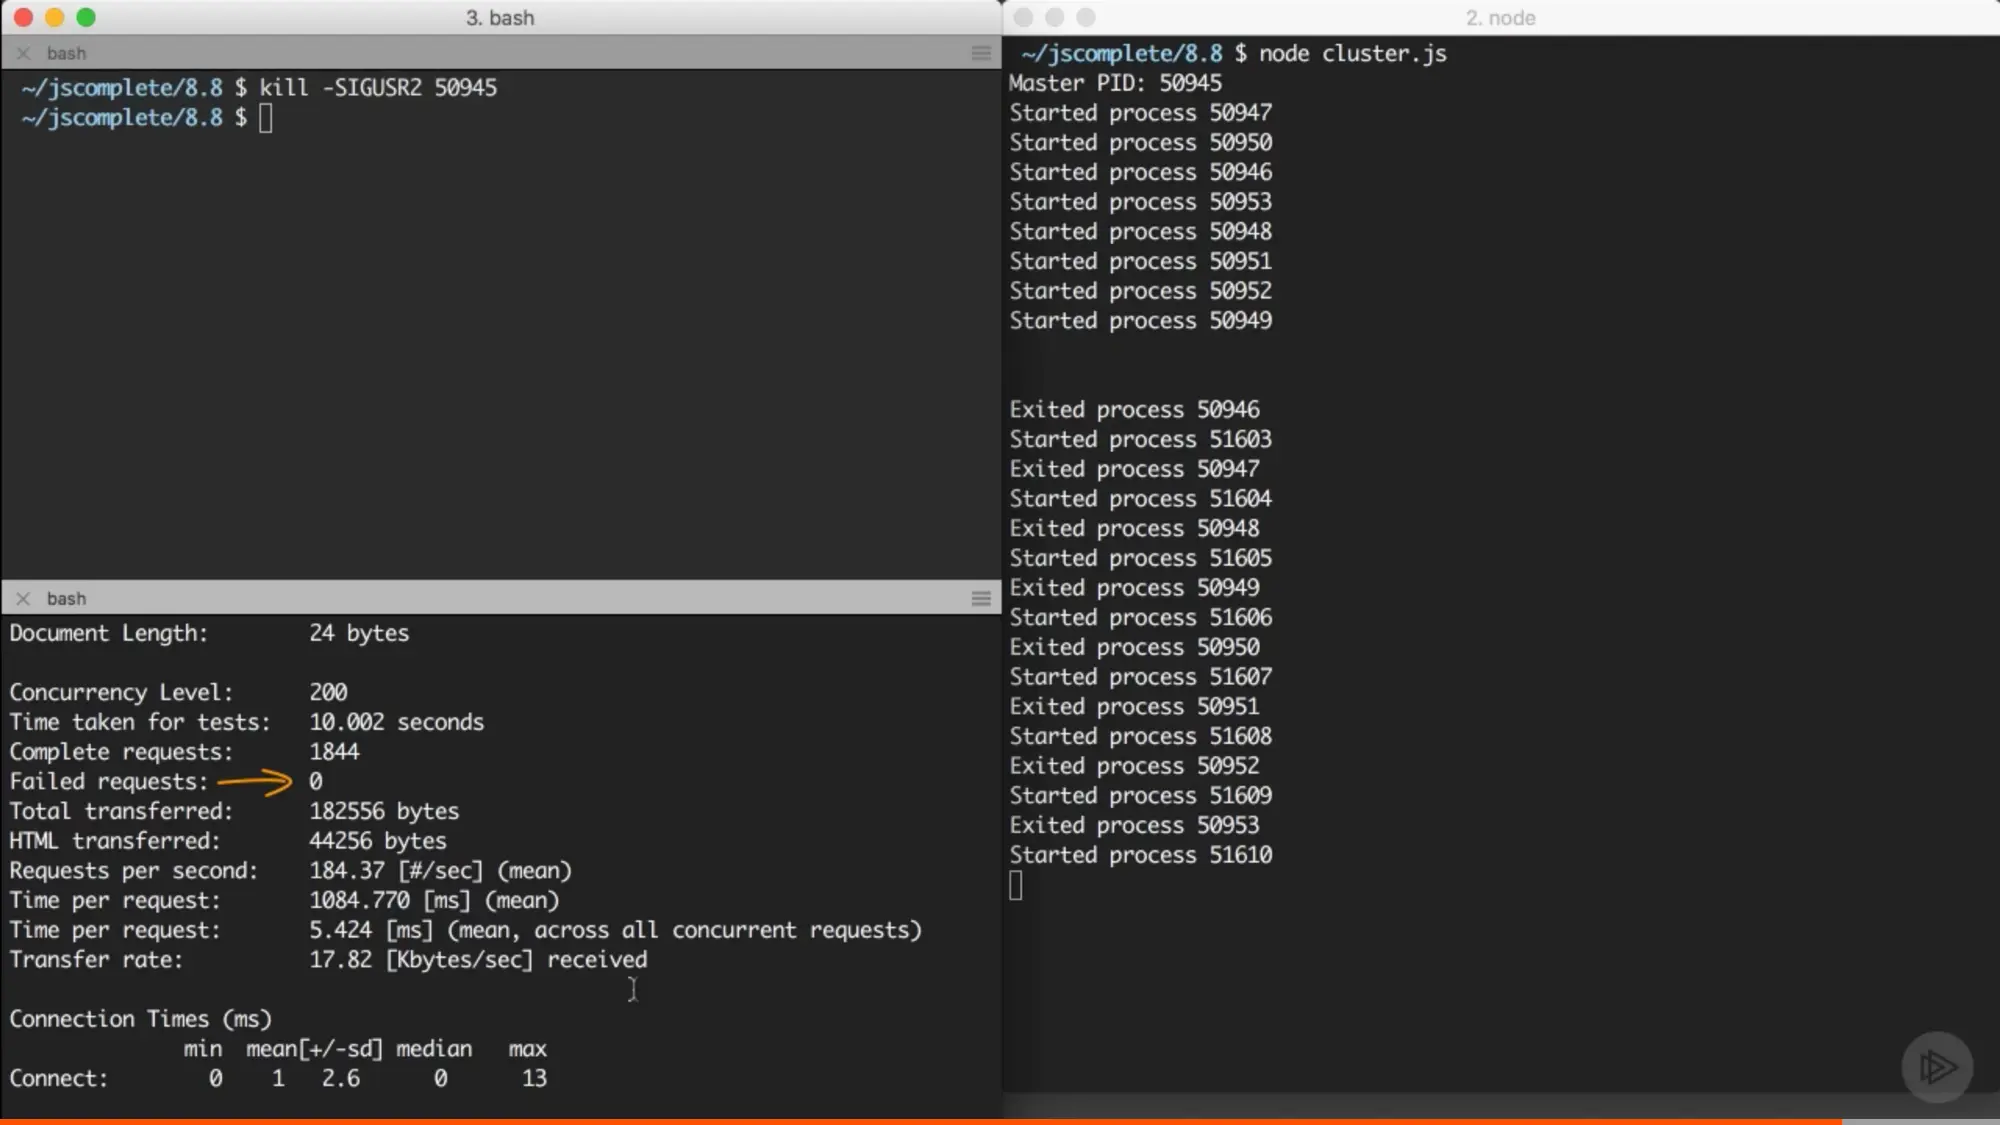Select the top pane's bash title label
The height and width of the screenshot is (1125, 2000).
tap(66, 53)
